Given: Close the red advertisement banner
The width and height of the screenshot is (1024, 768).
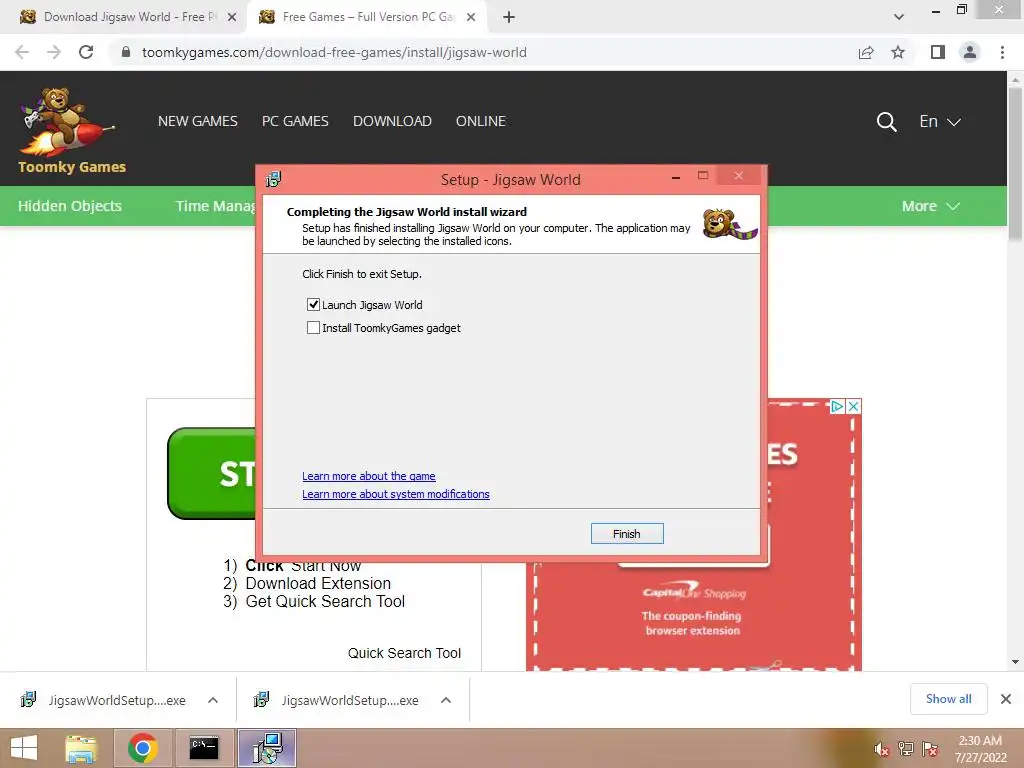Looking at the screenshot, I should [853, 406].
